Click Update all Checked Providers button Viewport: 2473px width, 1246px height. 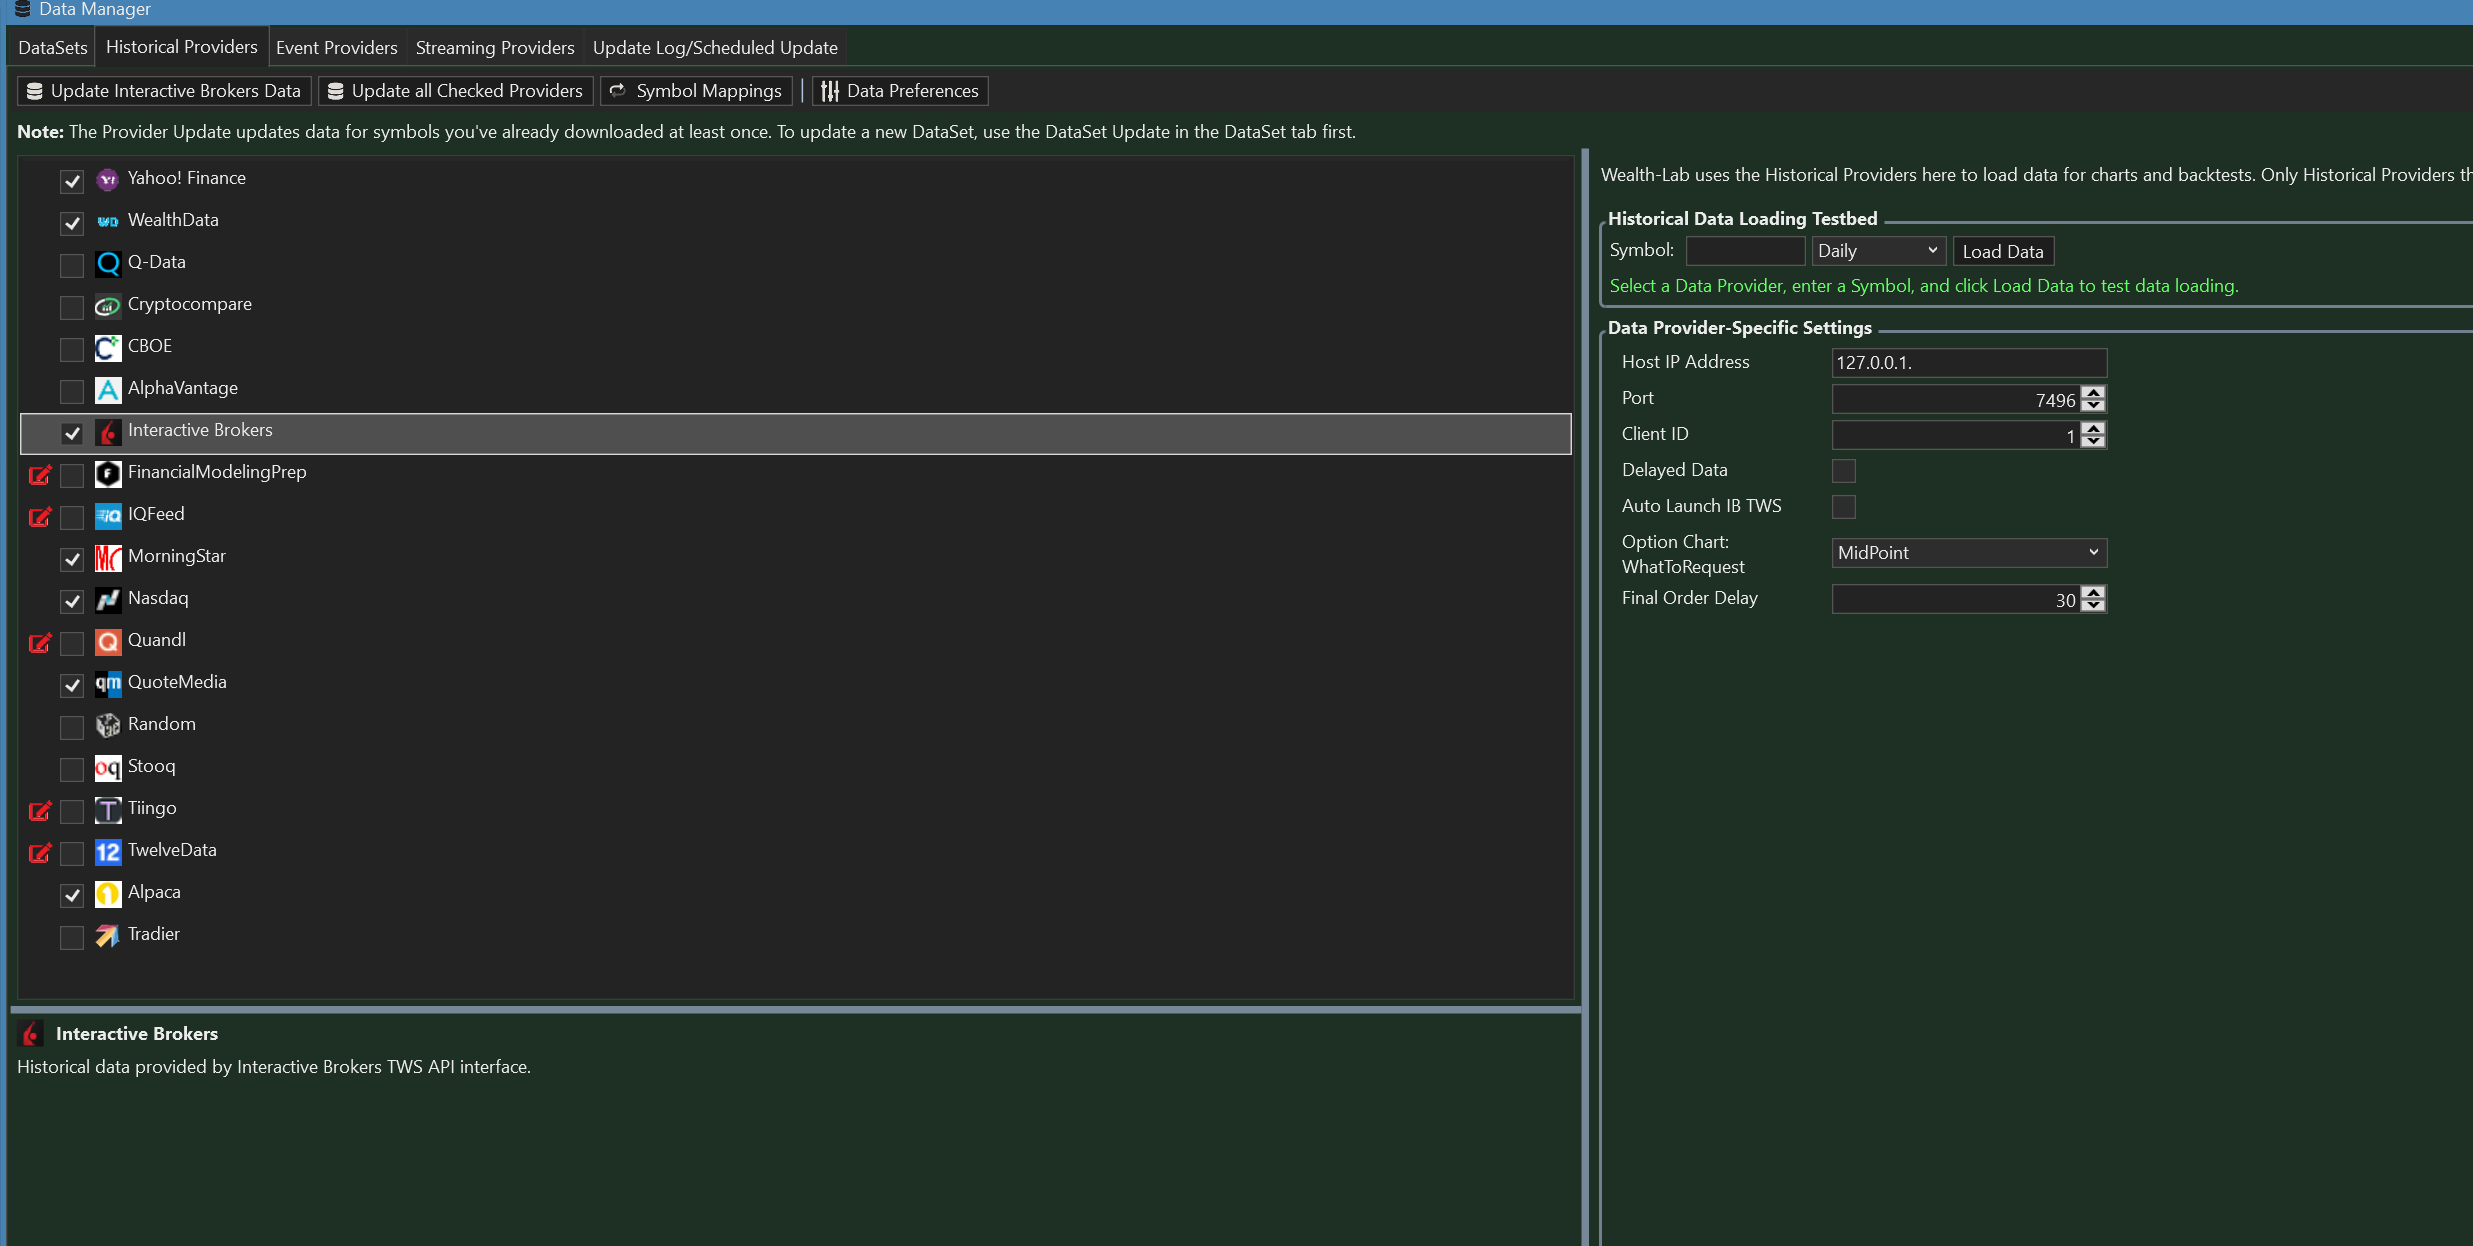pyautogui.click(x=456, y=91)
